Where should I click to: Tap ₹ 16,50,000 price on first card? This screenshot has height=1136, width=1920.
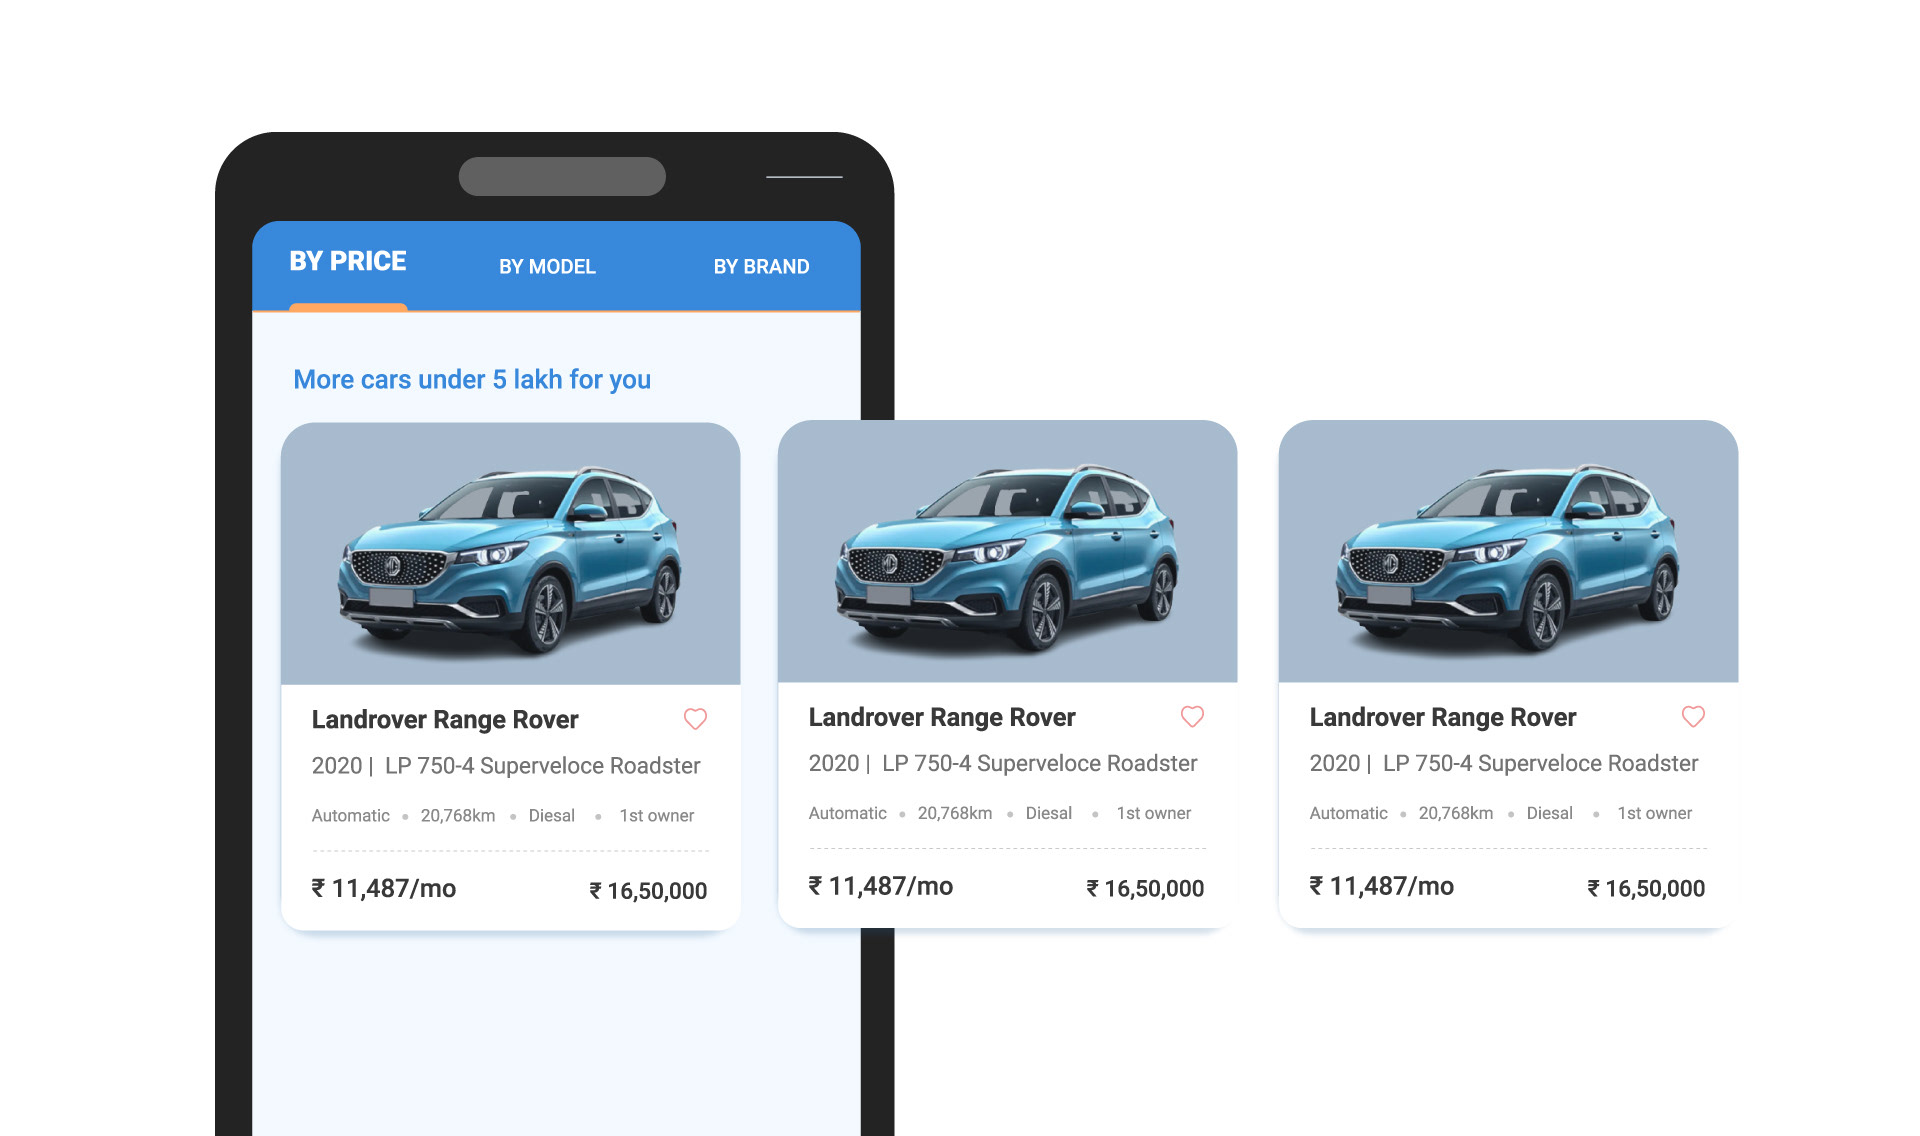[648, 891]
